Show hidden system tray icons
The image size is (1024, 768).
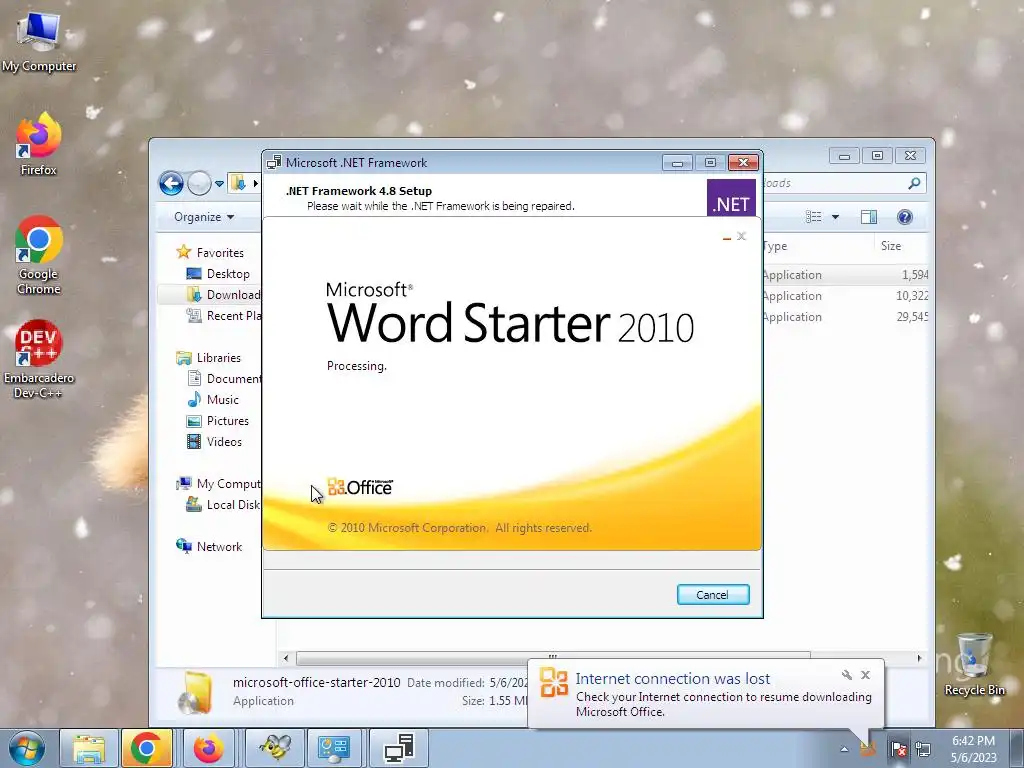click(844, 749)
